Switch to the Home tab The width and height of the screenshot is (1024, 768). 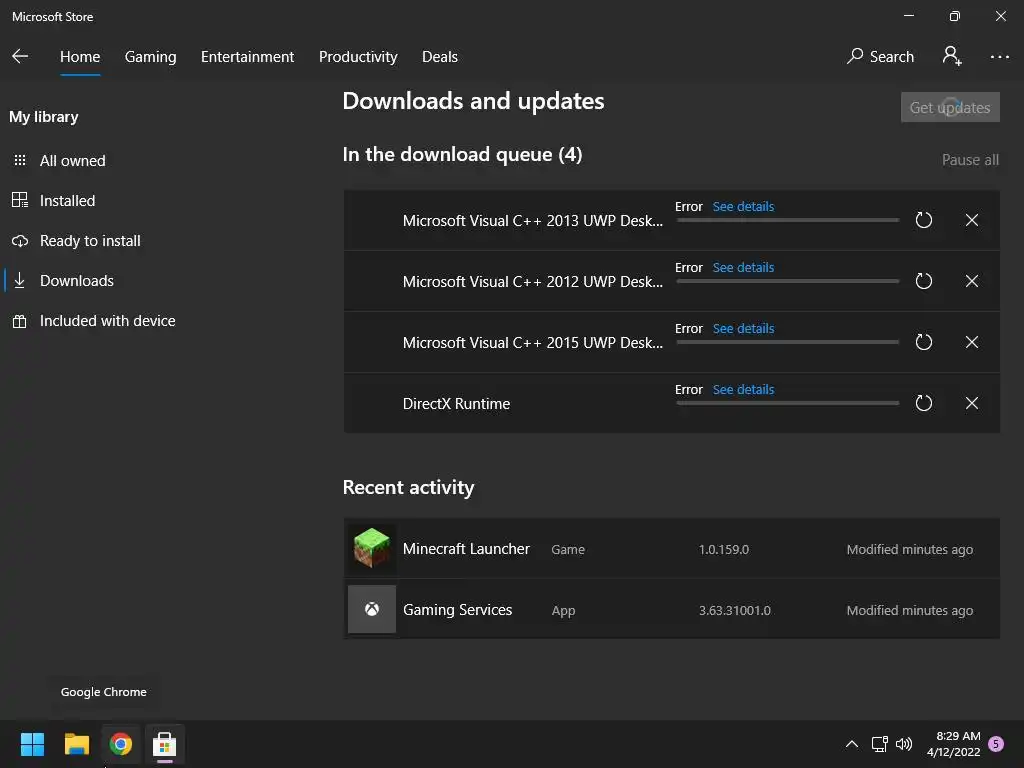click(x=80, y=57)
